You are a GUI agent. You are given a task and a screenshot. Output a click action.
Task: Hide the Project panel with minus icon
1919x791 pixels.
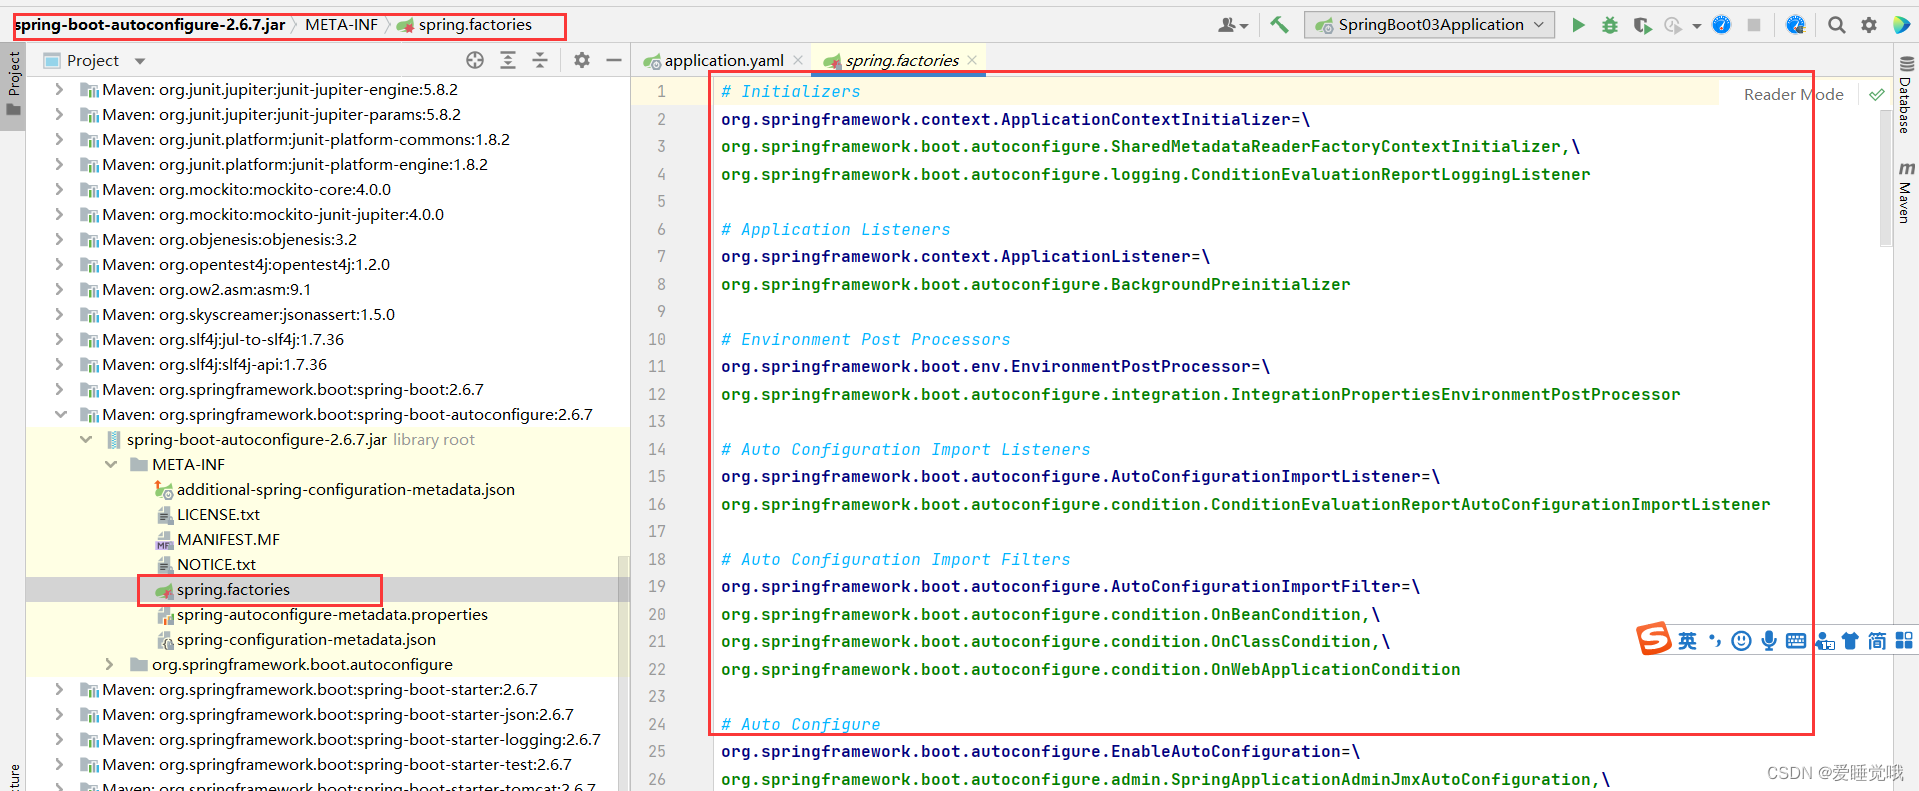click(x=614, y=60)
